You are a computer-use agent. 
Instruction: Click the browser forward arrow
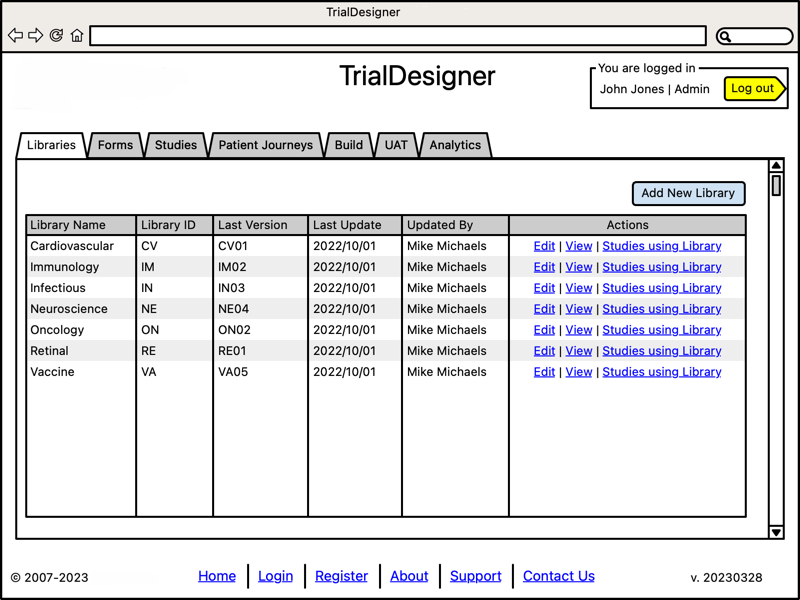[37, 35]
